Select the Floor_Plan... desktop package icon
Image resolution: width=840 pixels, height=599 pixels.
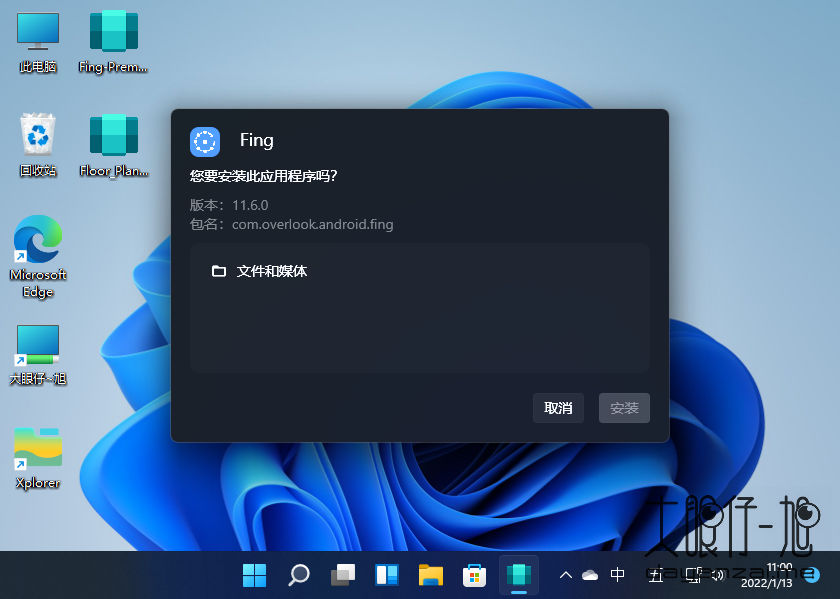(x=114, y=145)
